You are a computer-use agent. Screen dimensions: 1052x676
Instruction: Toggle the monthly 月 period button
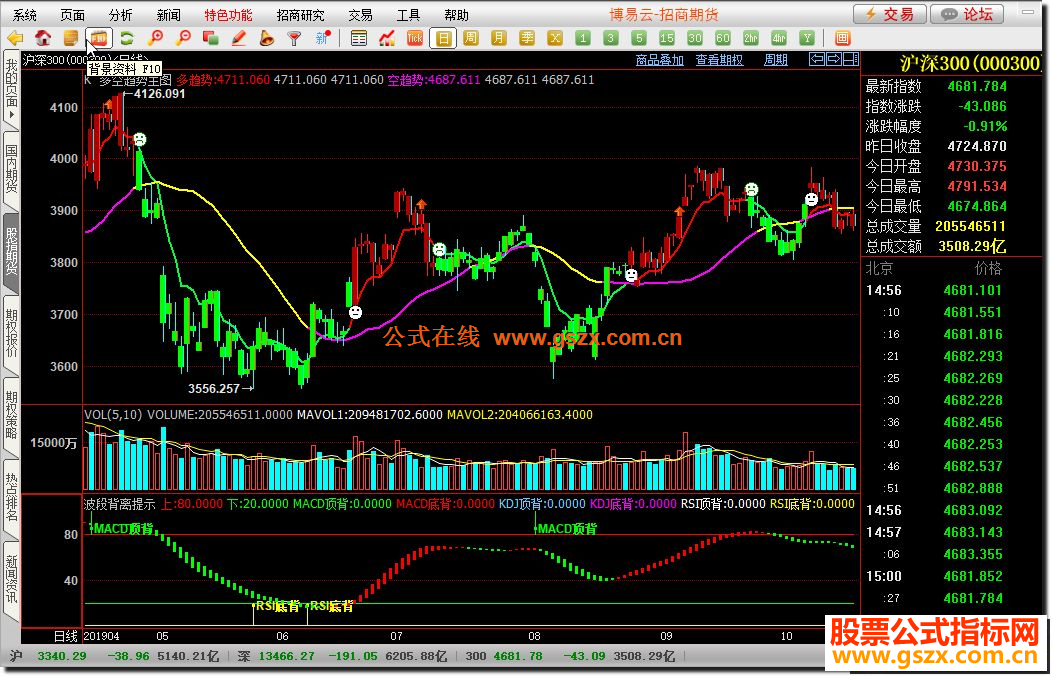pyautogui.click(x=498, y=38)
